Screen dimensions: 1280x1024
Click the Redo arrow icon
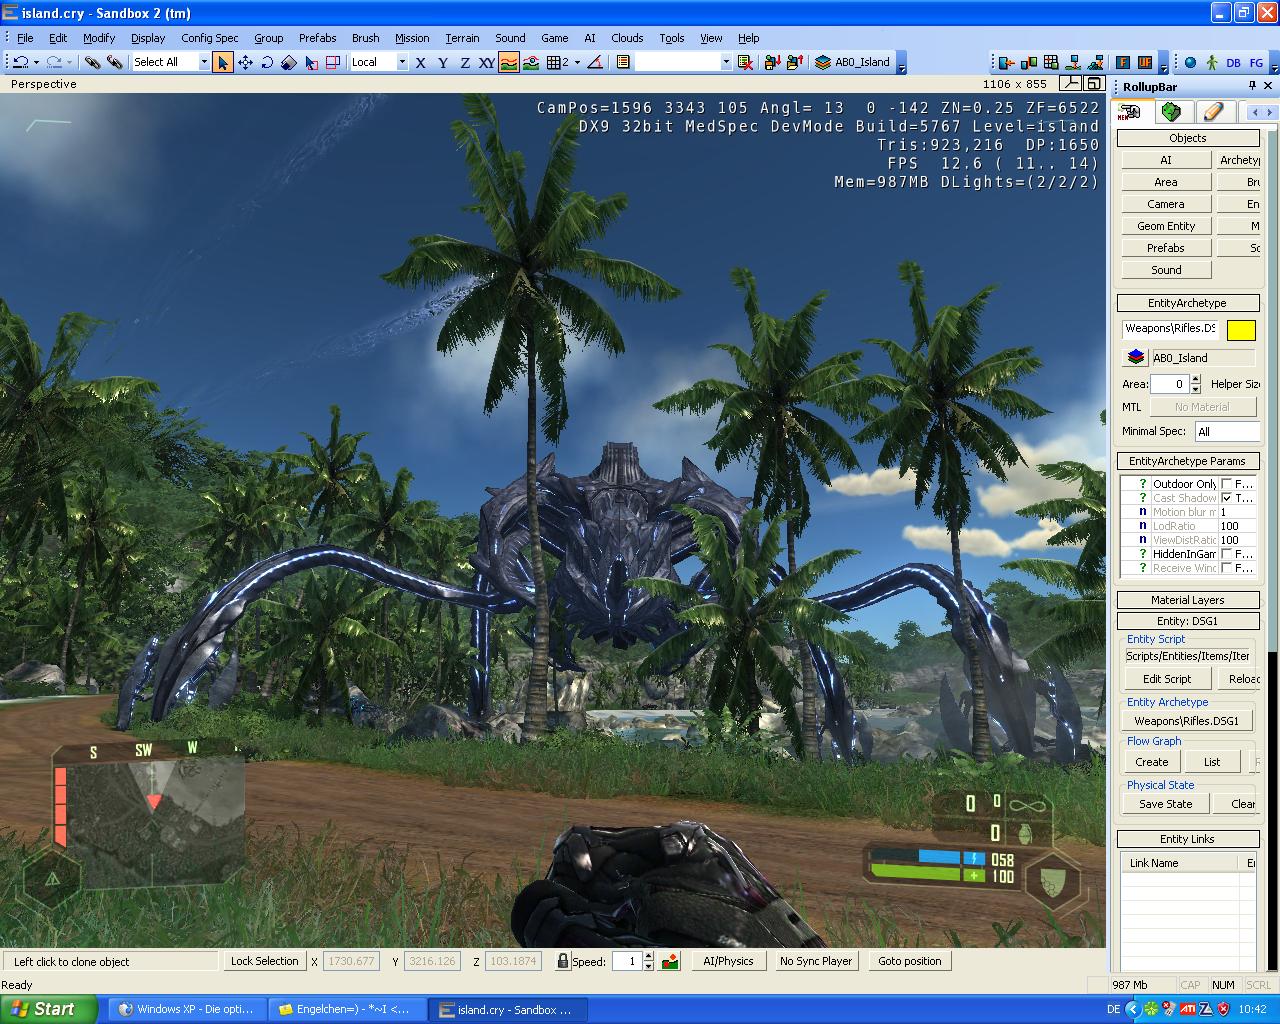coord(54,62)
